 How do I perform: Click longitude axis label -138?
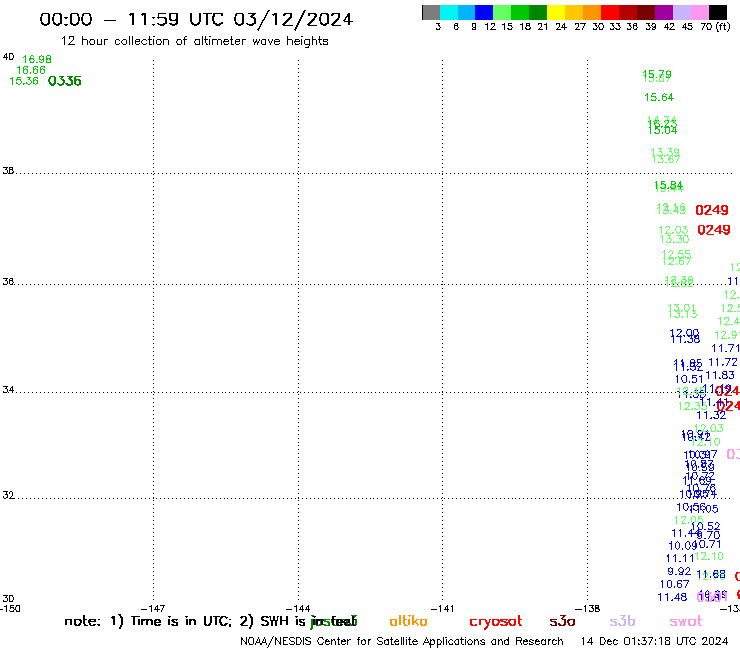click(588, 609)
